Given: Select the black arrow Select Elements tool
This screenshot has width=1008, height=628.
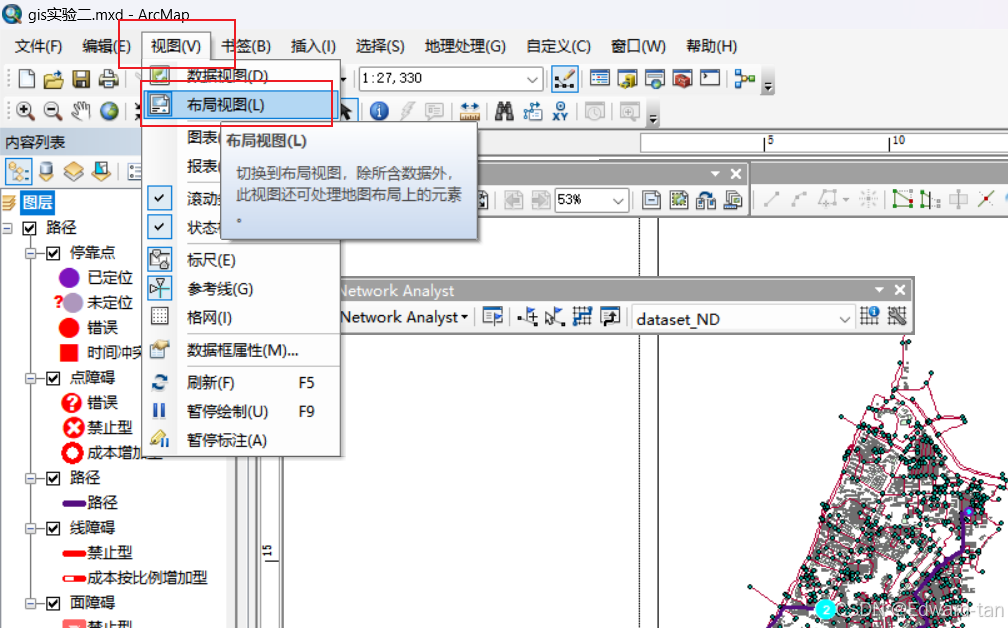Looking at the screenshot, I should [346, 111].
